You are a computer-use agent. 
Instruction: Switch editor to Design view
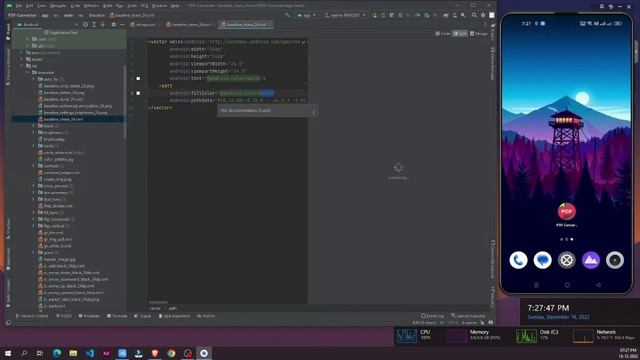479,33
